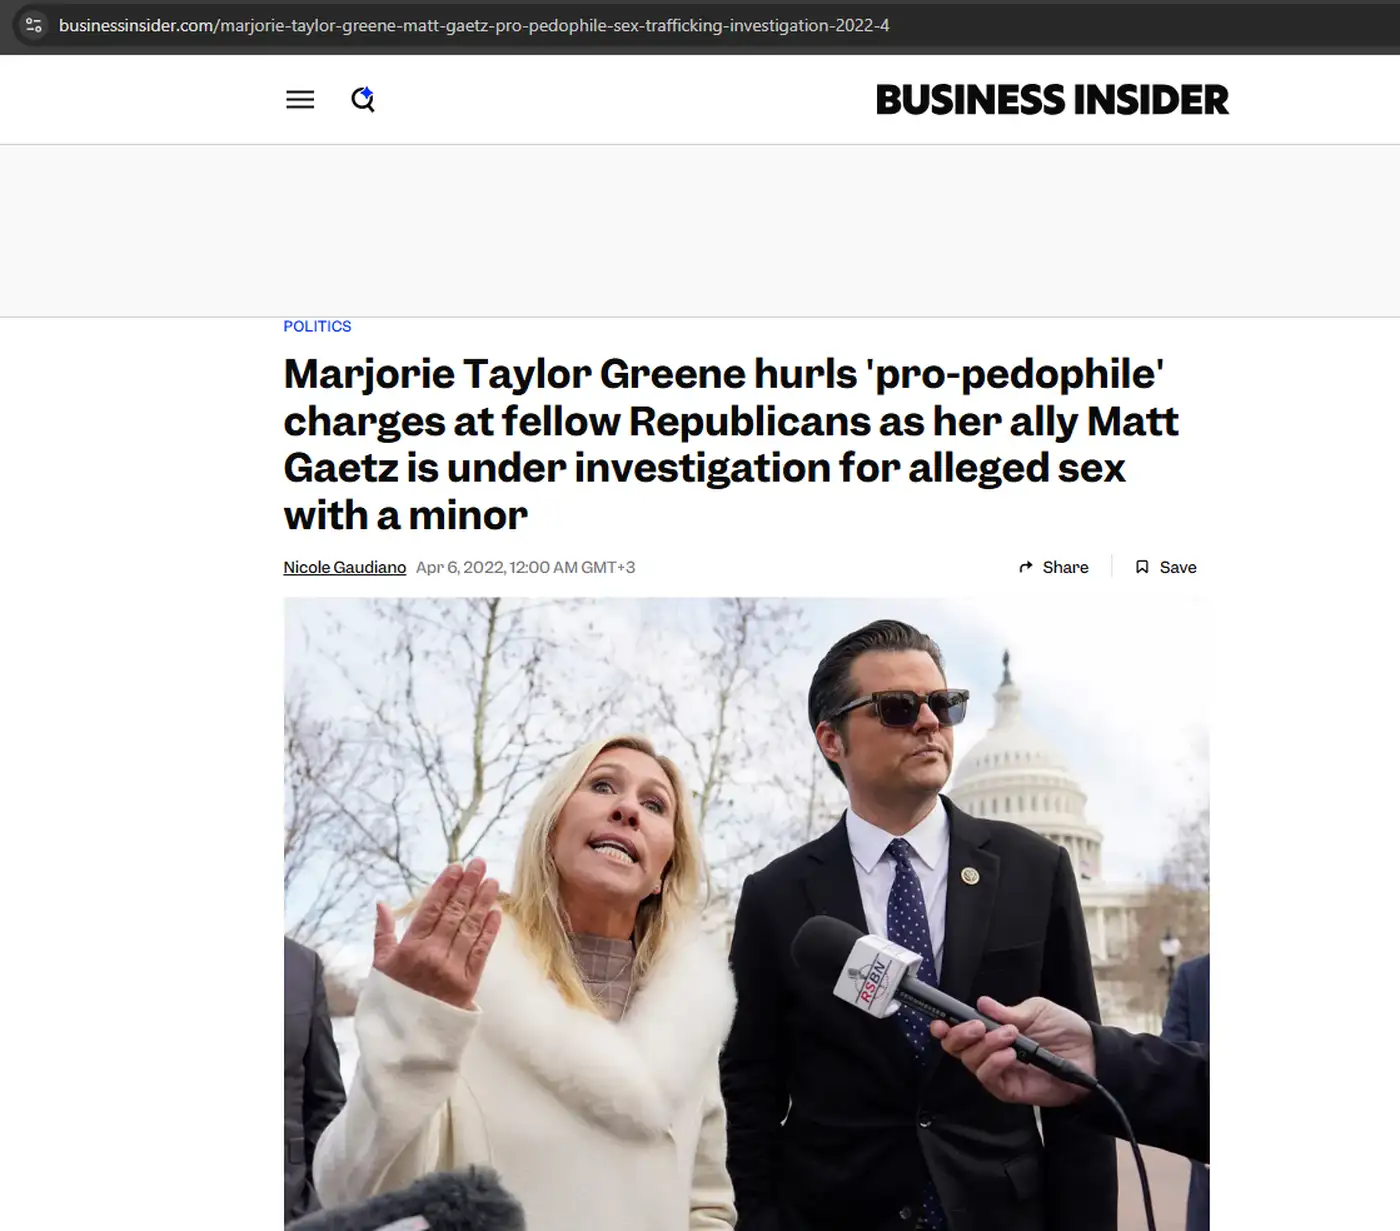Click the word 'pro-pedophile' in headline

pos(1016,374)
